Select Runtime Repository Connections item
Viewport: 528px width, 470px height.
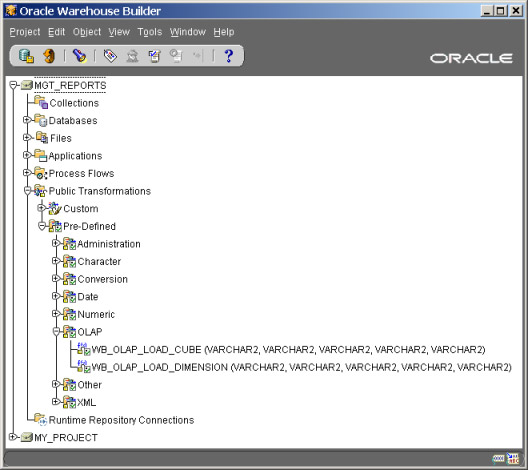(121, 420)
